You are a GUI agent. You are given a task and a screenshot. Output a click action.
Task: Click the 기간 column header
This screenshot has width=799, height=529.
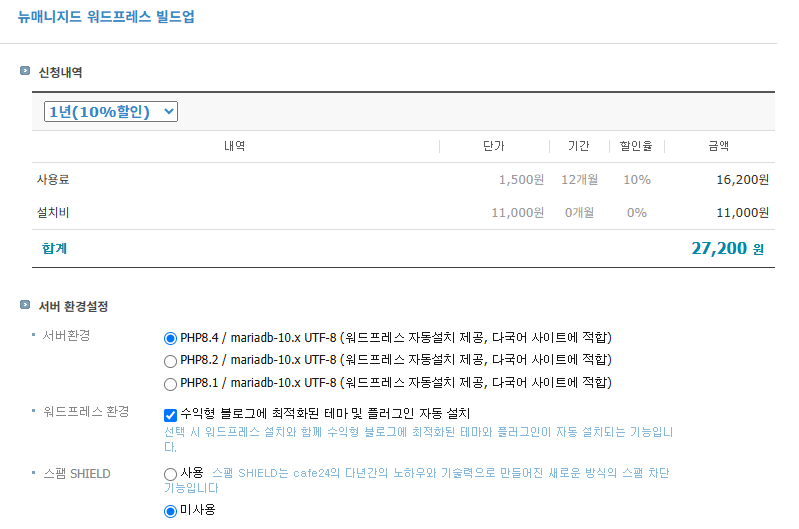tap(579, 146)
